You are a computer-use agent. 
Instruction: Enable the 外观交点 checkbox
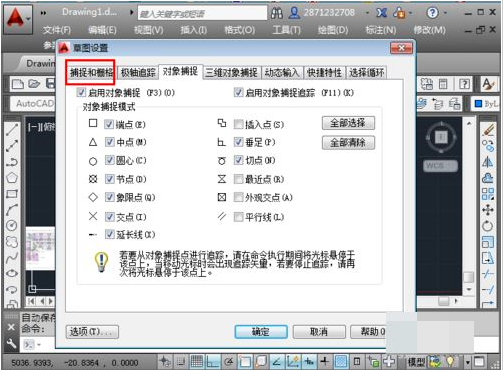[x=238, y=197]
